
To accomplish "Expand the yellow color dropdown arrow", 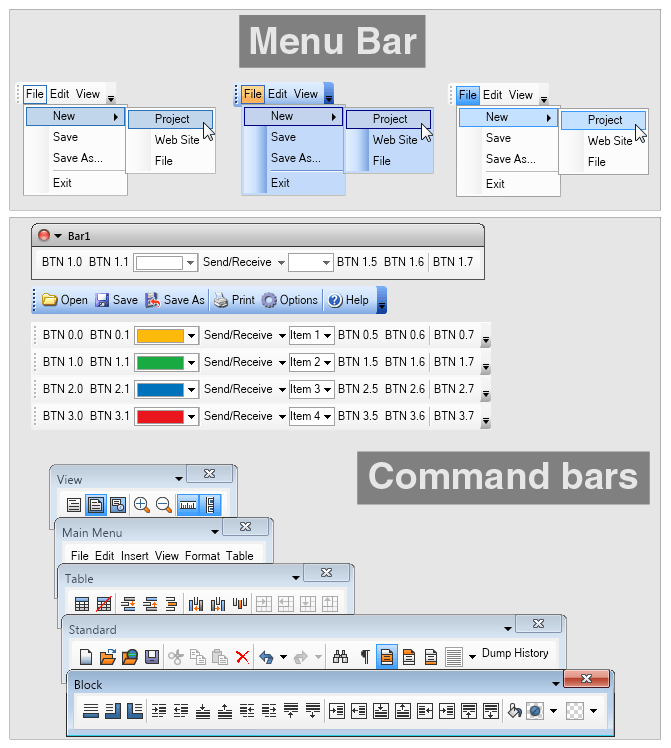I will [x=191, y=336].
